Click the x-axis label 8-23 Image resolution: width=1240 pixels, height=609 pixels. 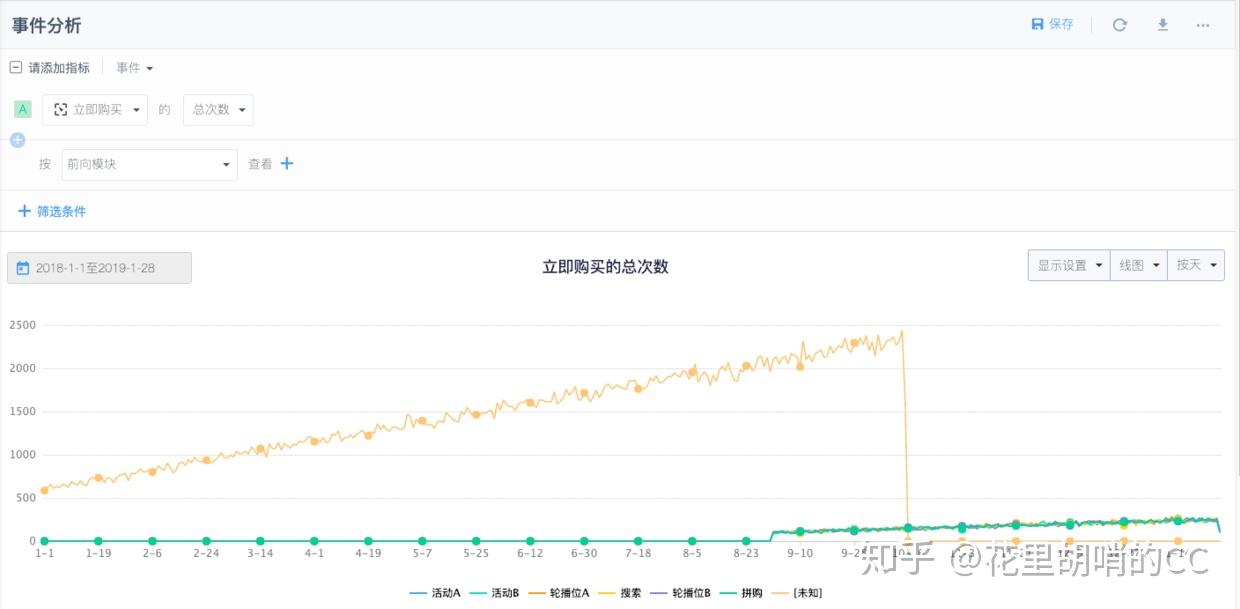746,553
